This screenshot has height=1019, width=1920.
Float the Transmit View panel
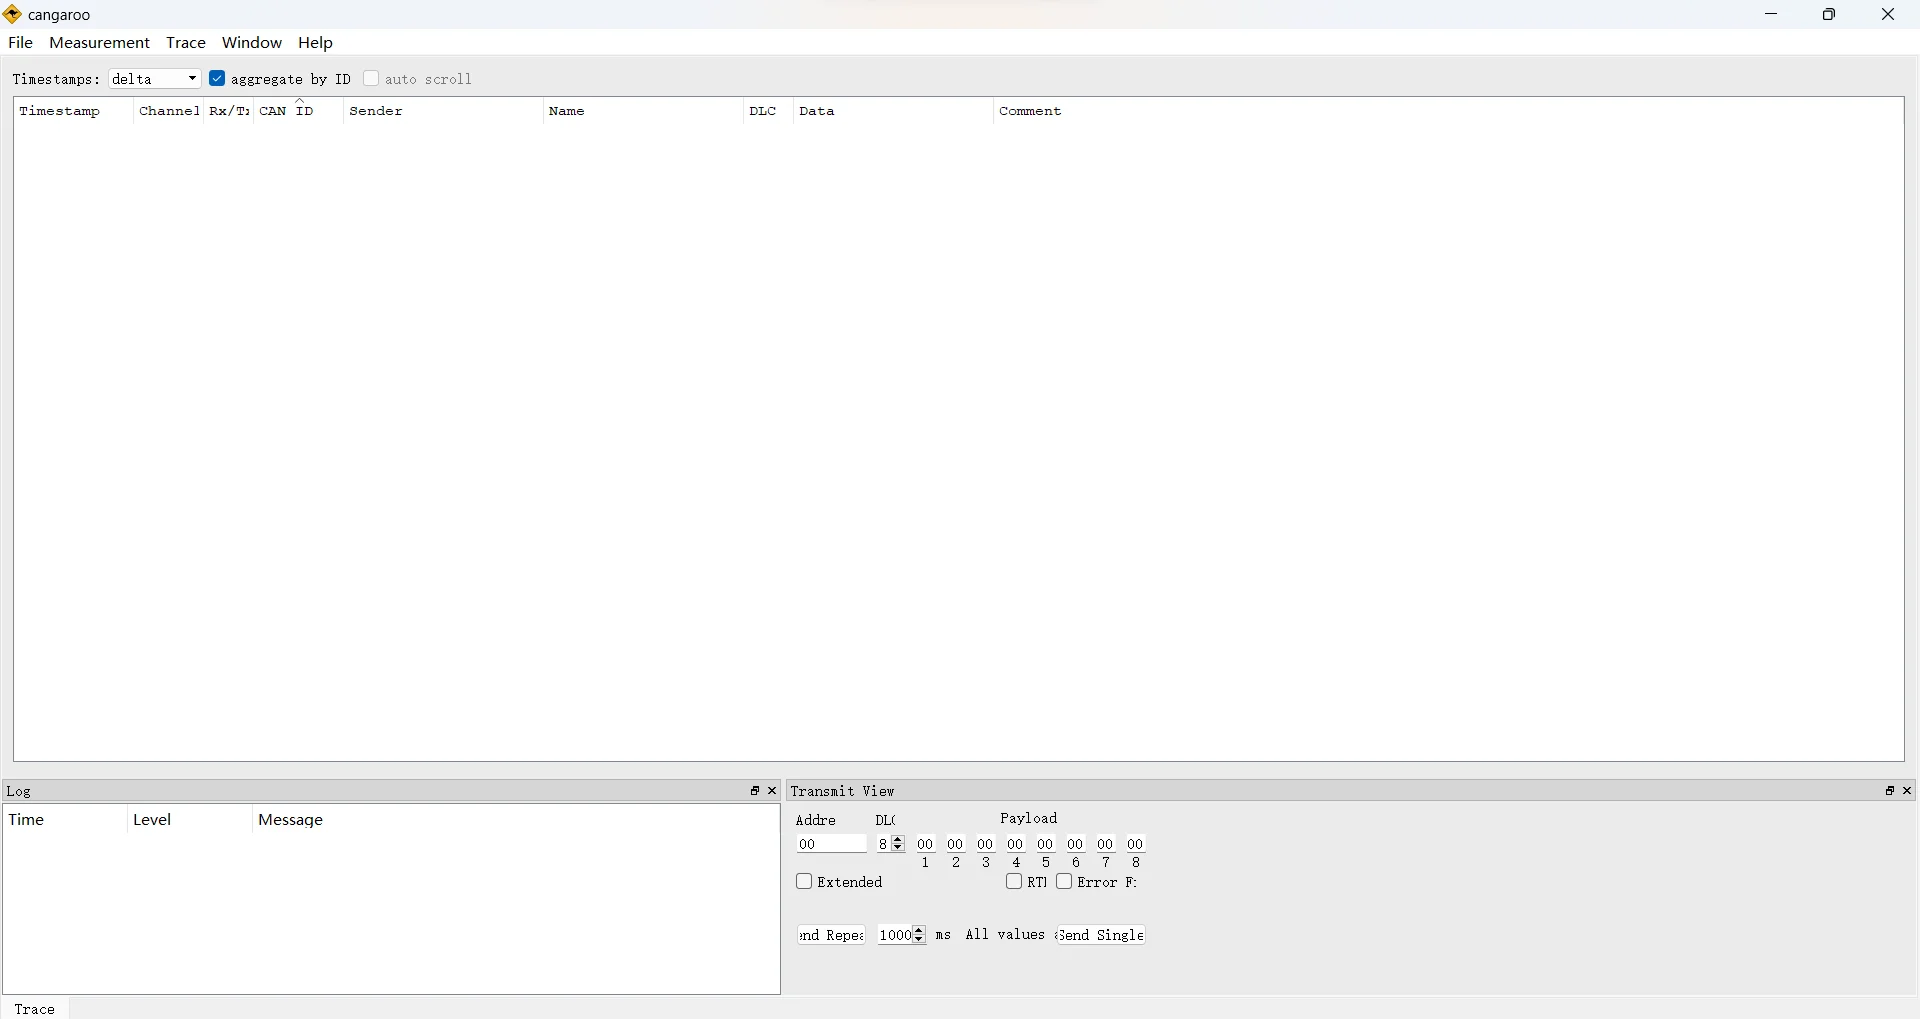pos(1890,791)
